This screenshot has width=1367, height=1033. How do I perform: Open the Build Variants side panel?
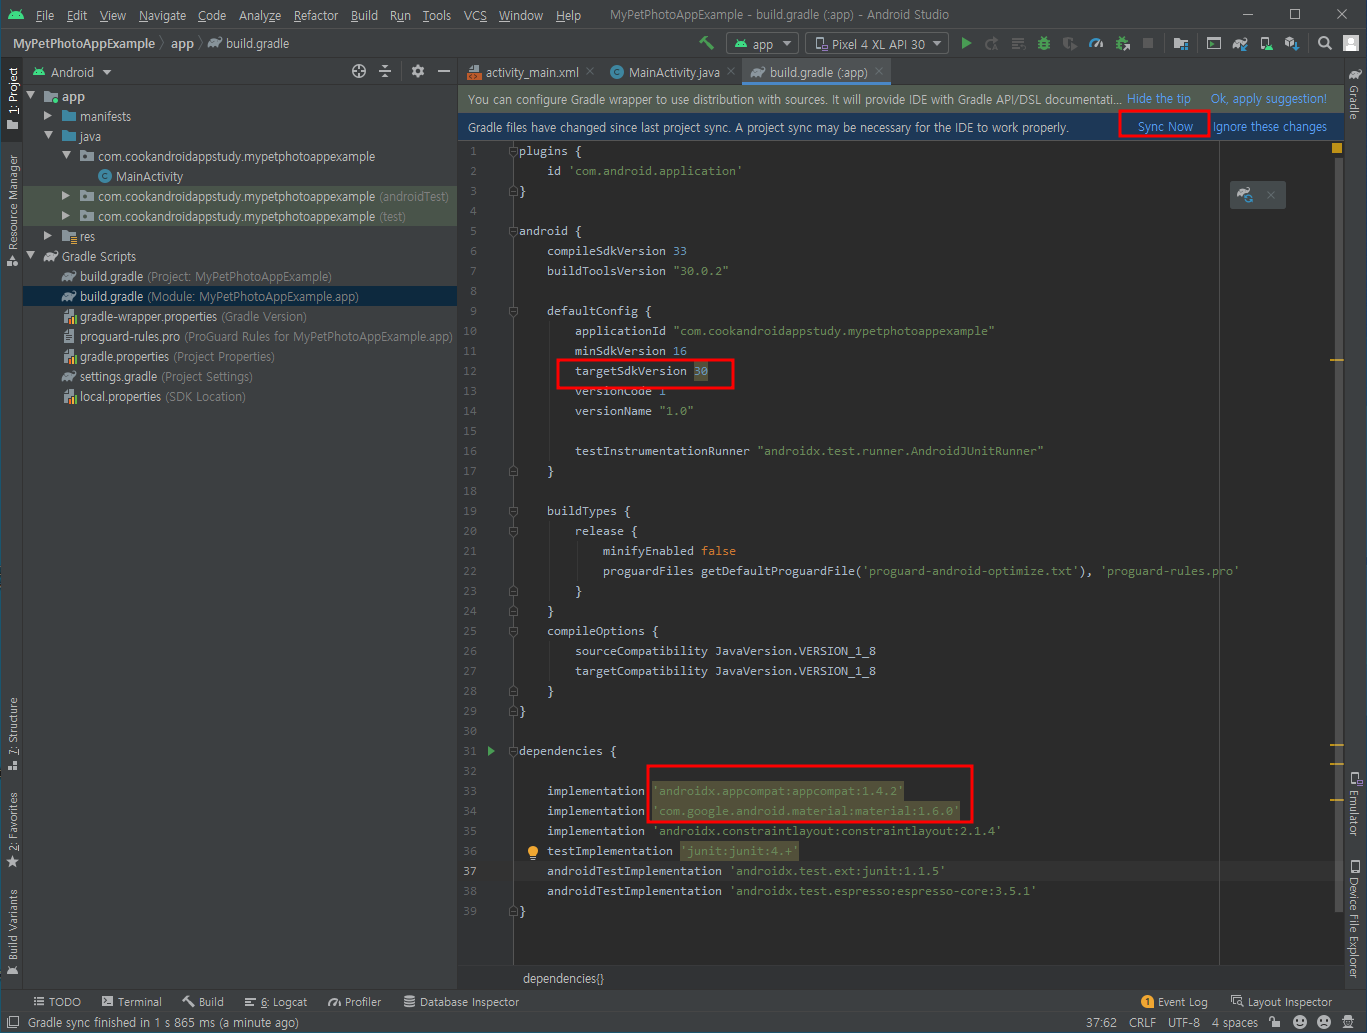click(12, 932)
